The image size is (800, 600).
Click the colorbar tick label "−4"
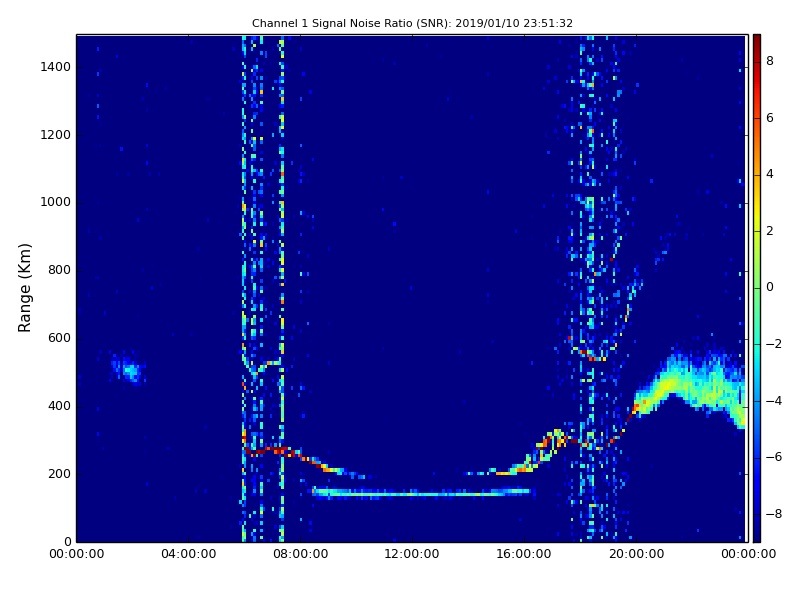click(x=774, y=401)
